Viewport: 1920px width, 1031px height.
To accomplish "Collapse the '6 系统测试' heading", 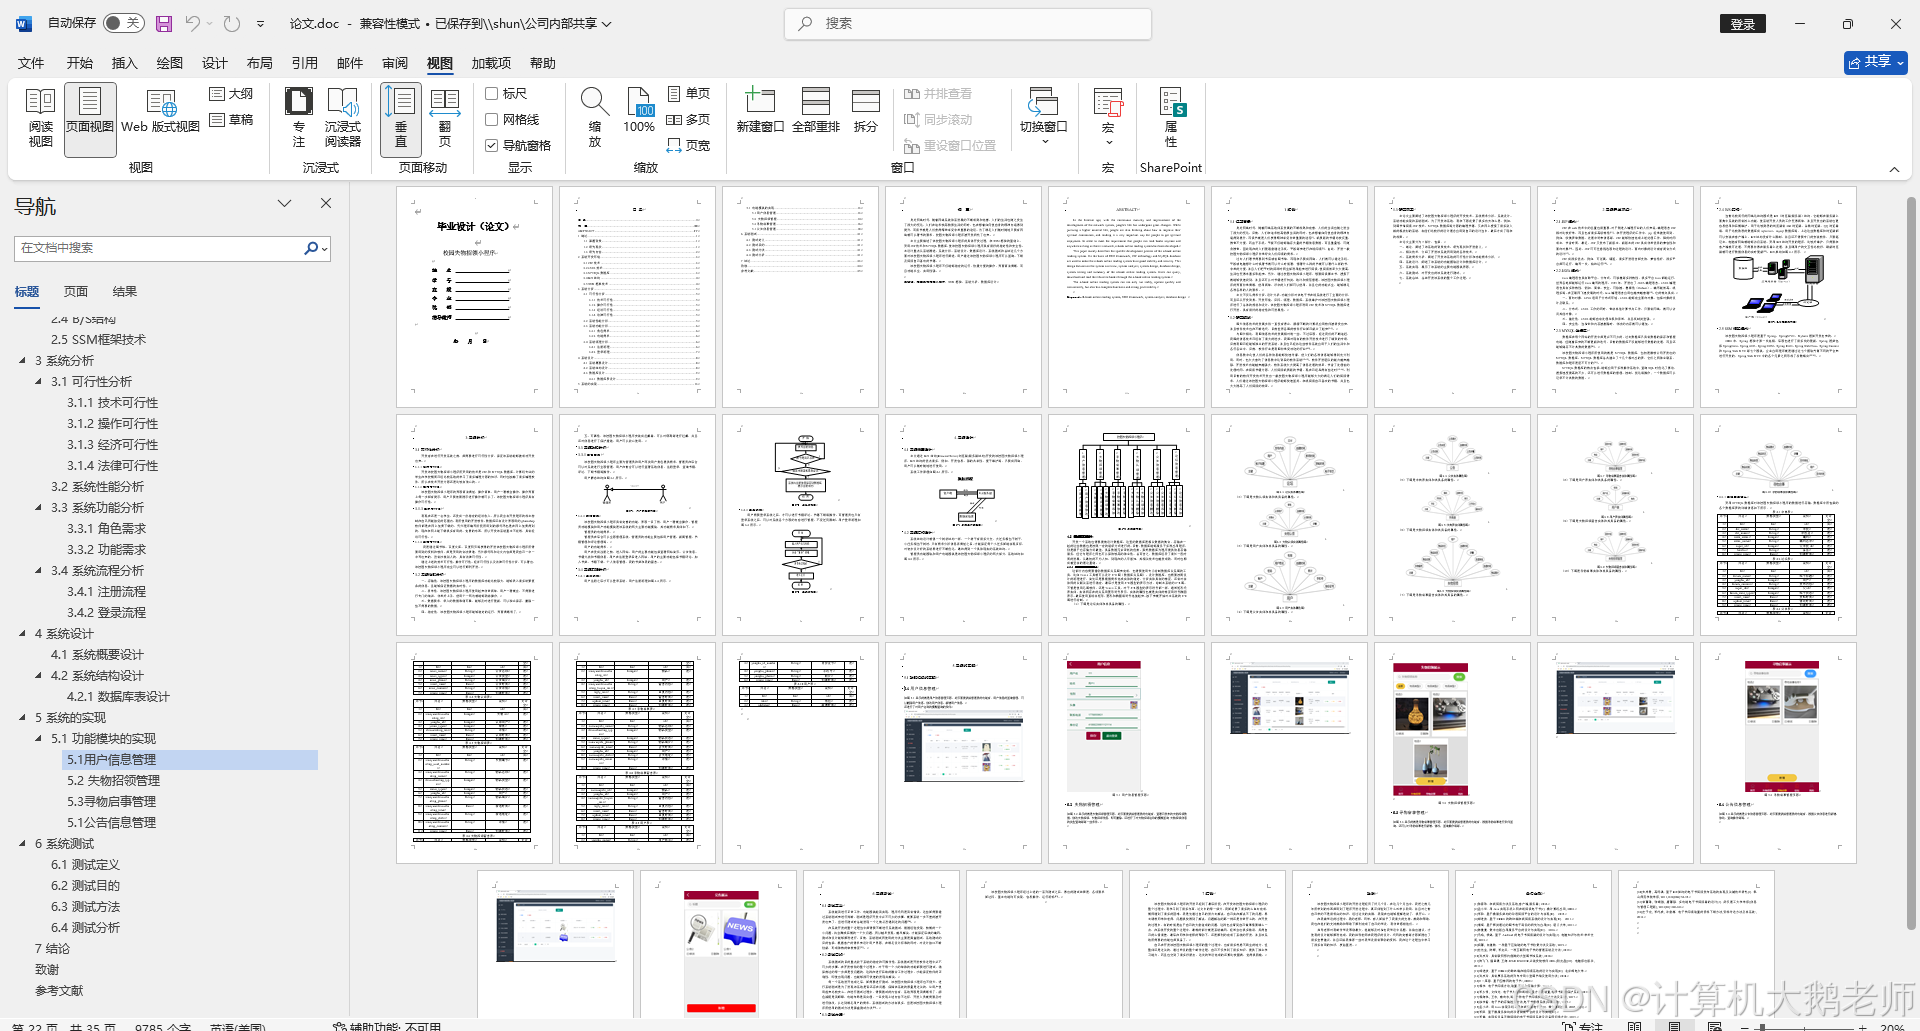I will [x=22, y=843].
